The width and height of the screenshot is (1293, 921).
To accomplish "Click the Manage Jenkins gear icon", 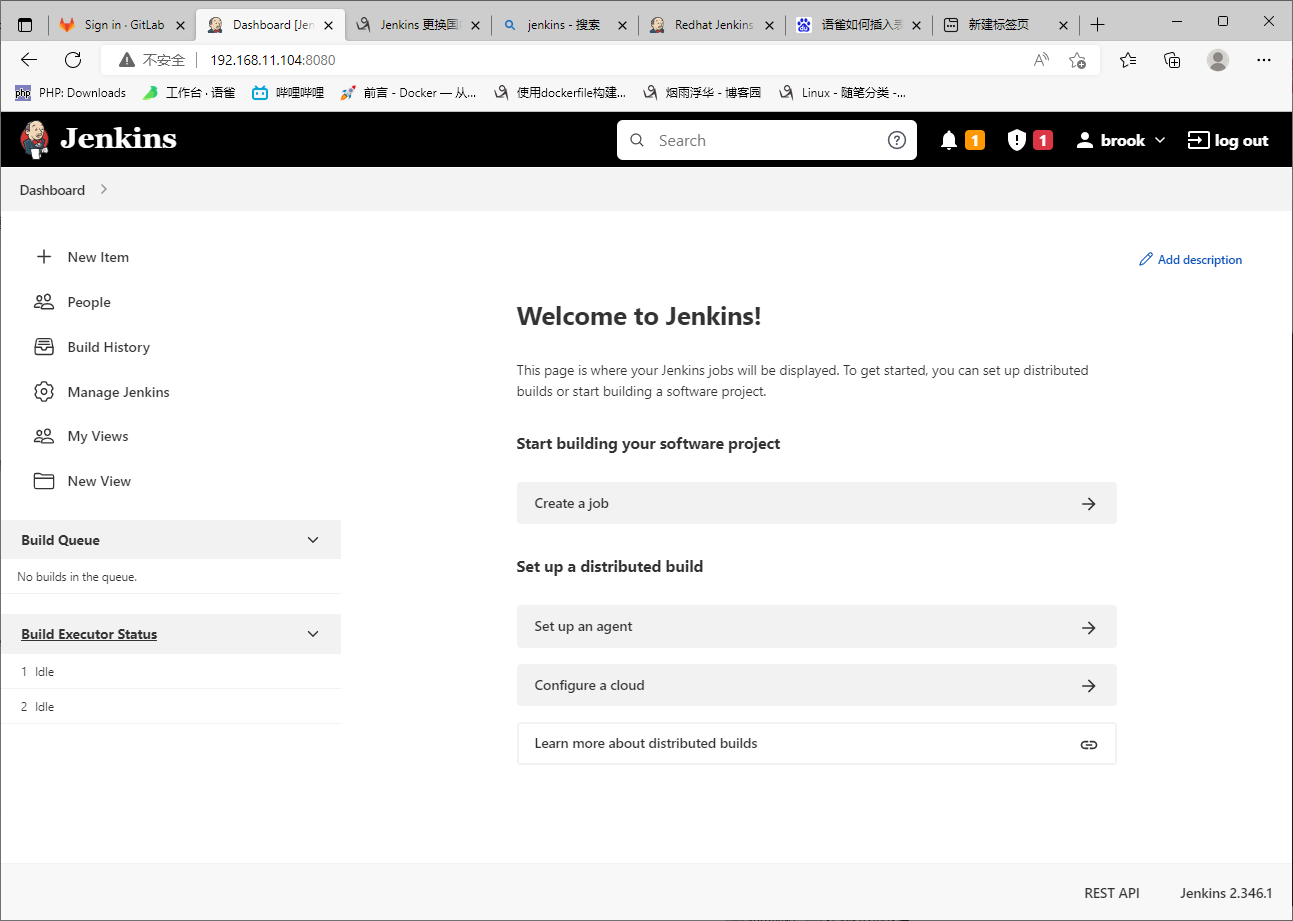I will point(43,392).
